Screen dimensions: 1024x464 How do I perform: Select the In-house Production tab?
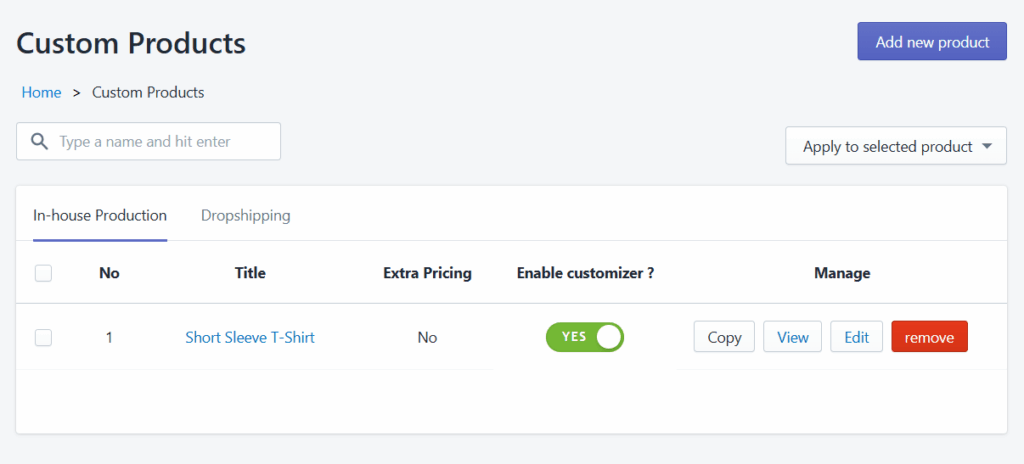[100, 215]
